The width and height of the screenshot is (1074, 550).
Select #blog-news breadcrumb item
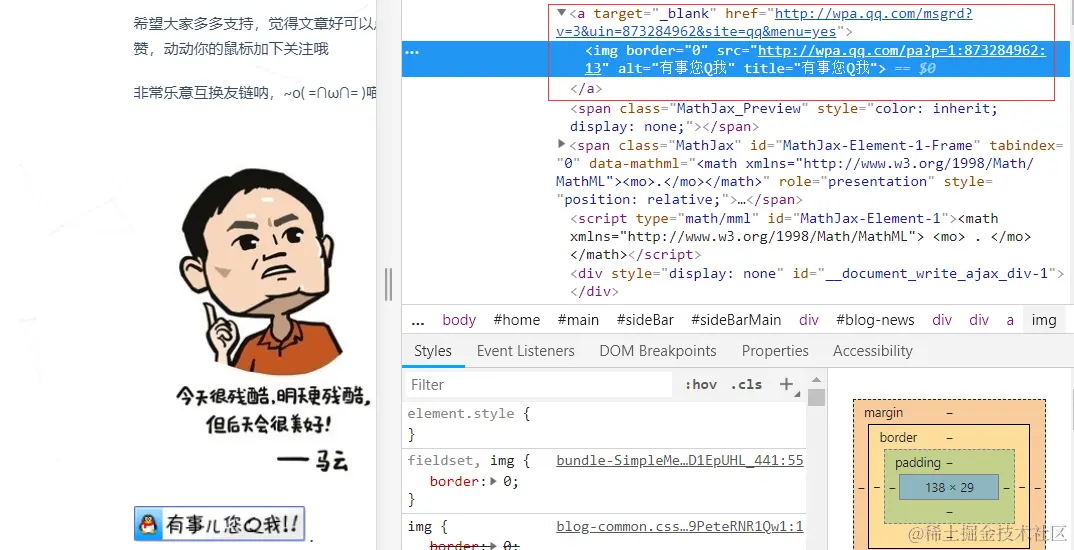click(875, 320)
